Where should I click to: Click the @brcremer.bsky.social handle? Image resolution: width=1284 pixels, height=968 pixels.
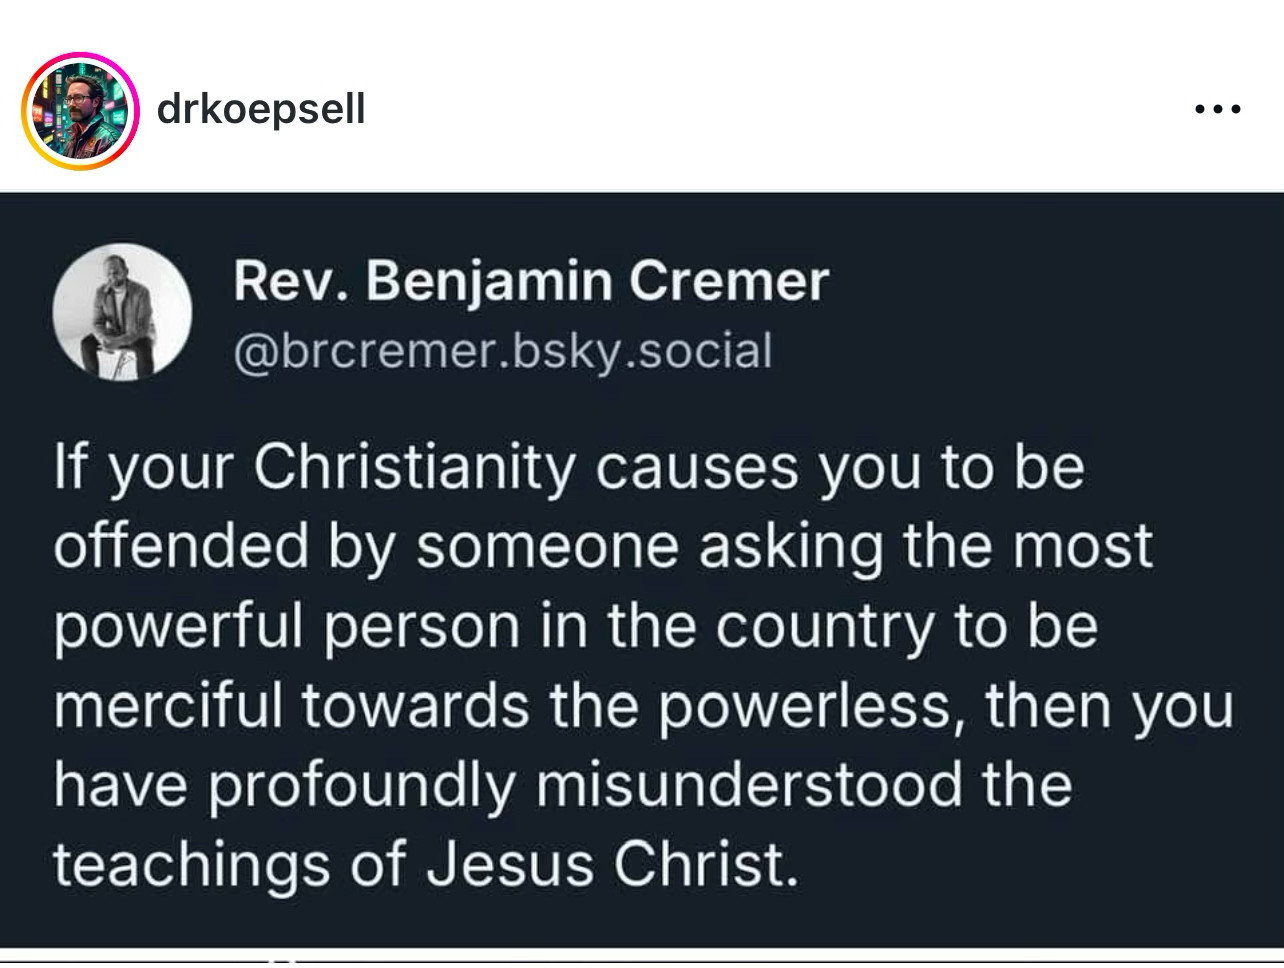point(503,351)
